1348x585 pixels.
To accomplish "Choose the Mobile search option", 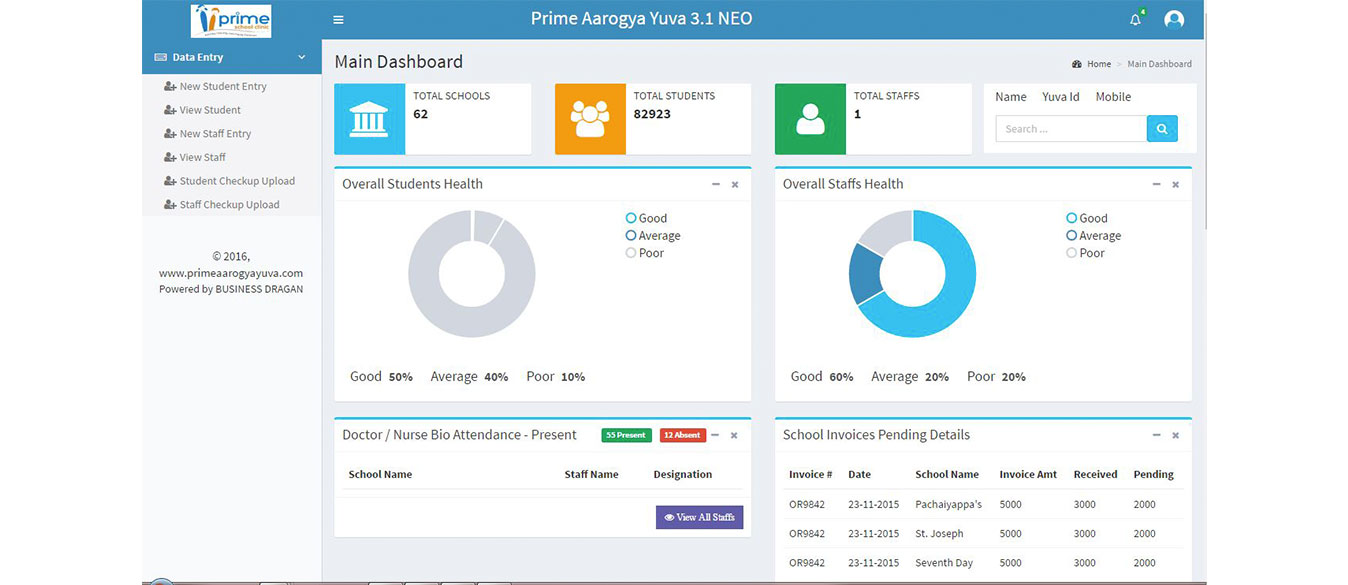I will [x=1113, y=97].
